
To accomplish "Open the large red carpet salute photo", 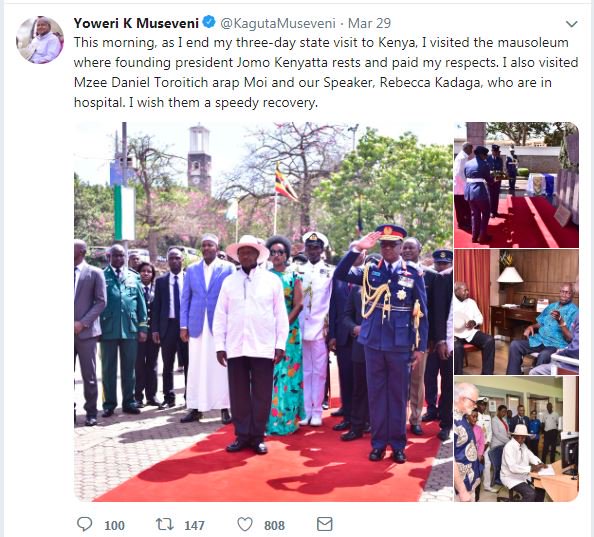I will [263, 312].
